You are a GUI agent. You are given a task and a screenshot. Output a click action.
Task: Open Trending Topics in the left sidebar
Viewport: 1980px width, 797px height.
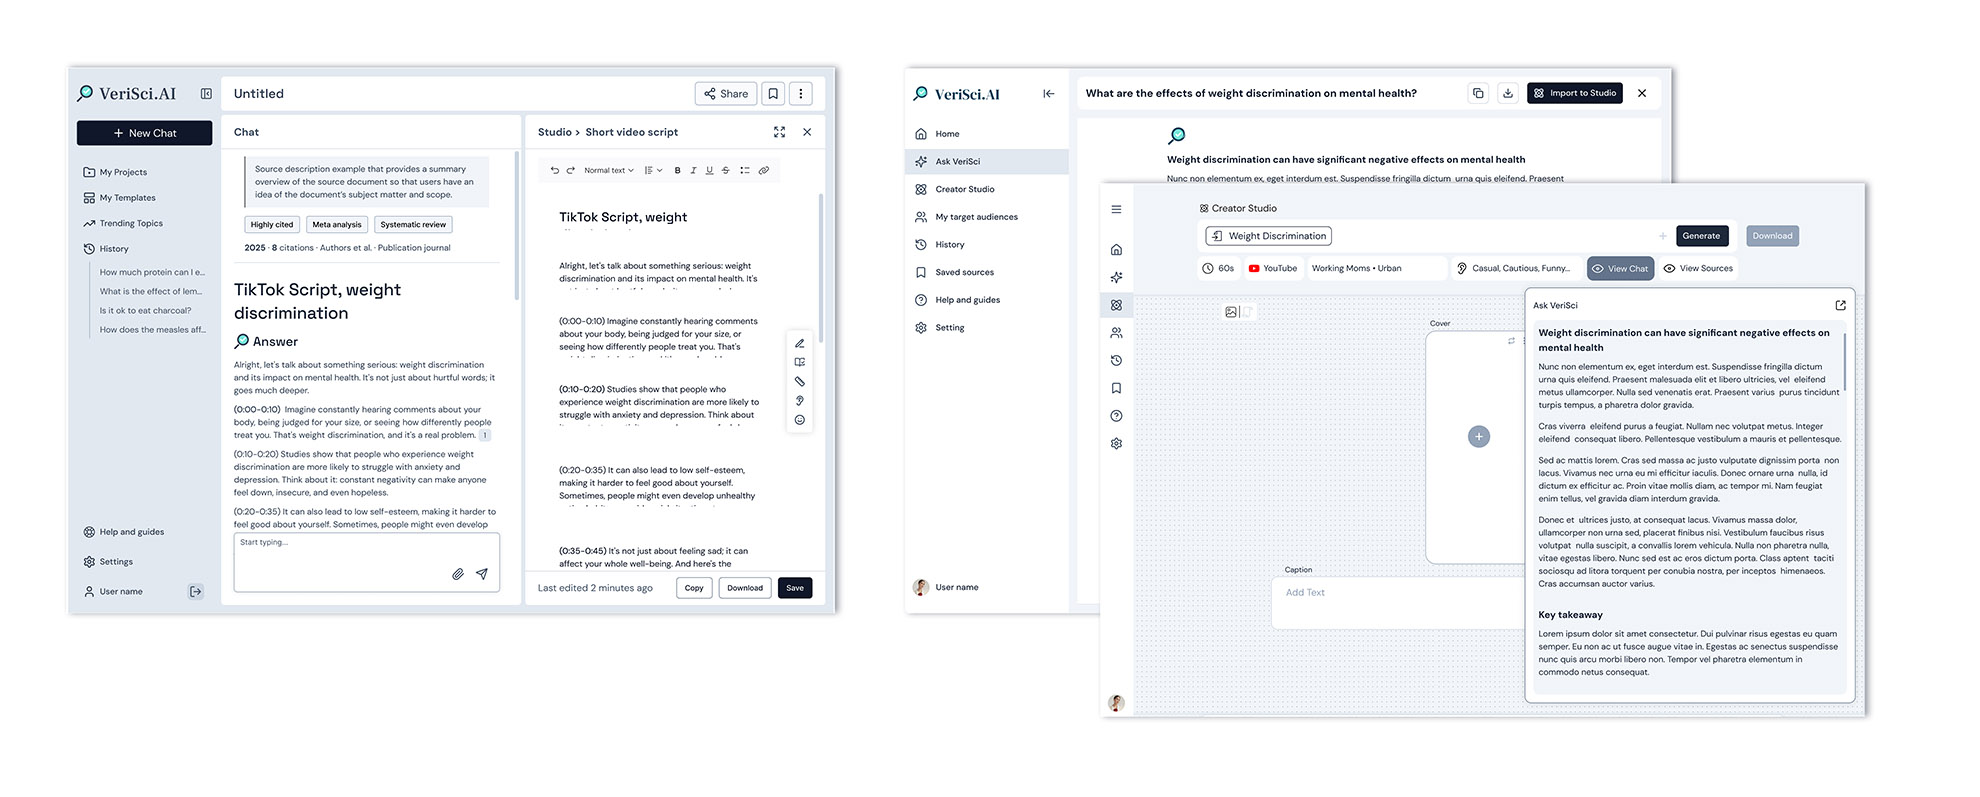[x=123, y=223]
